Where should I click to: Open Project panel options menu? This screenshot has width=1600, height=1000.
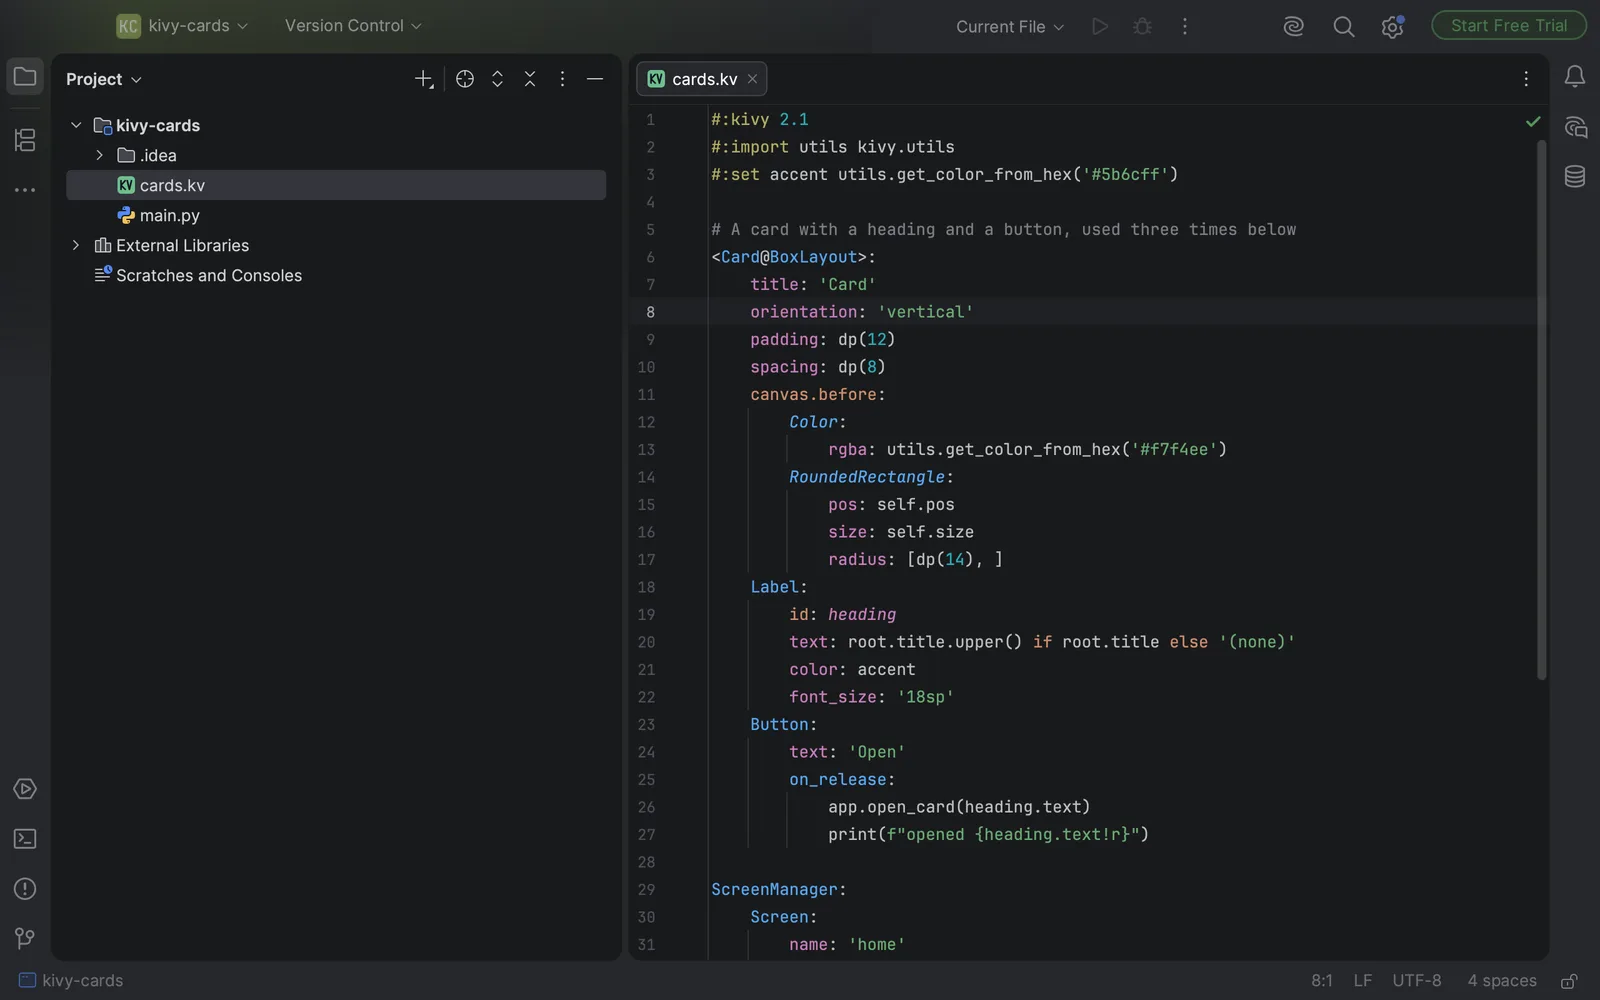562,79
